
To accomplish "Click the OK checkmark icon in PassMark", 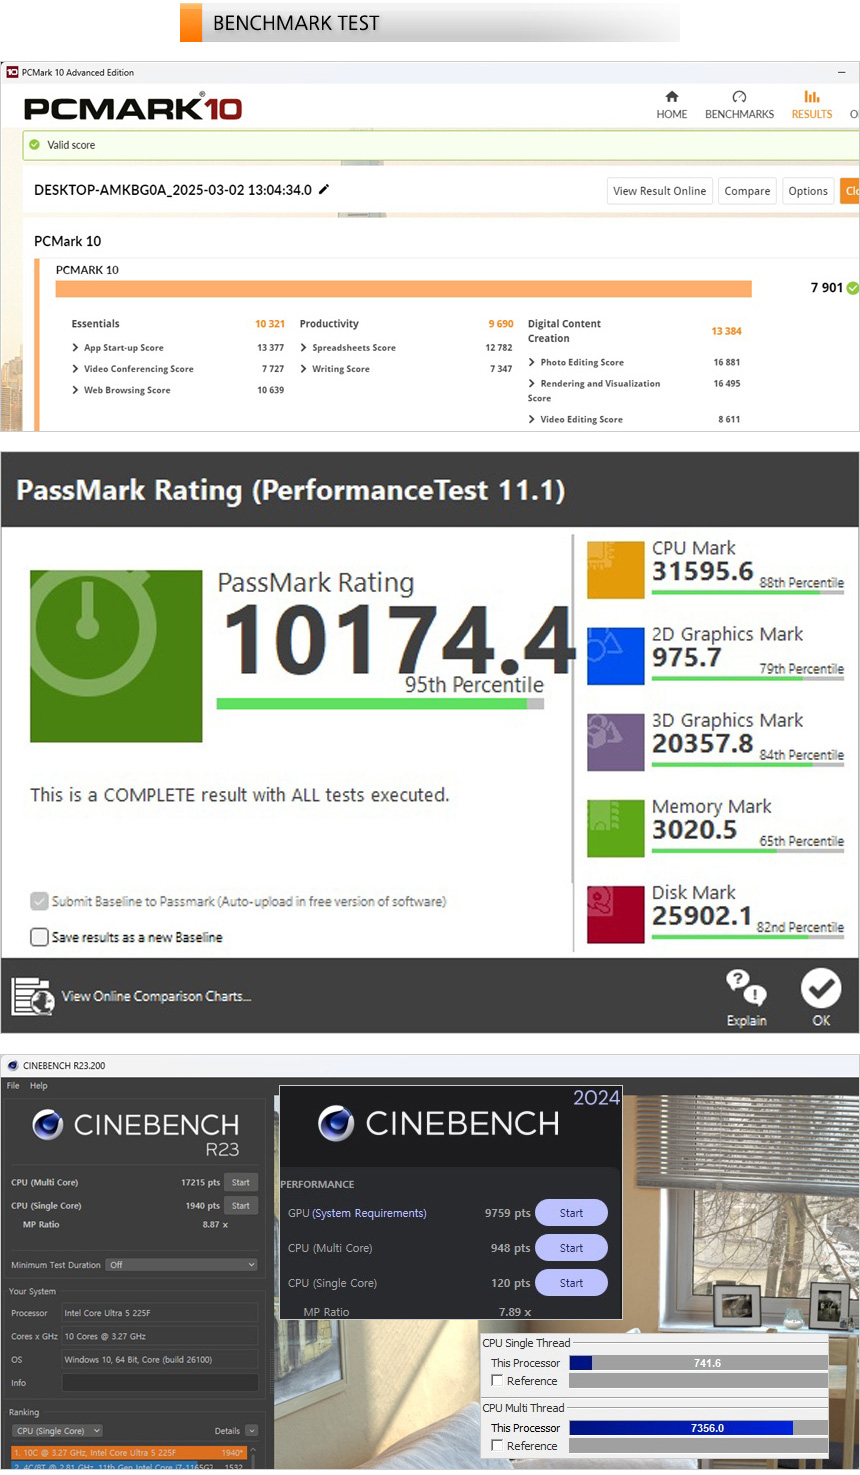I will (x=820, y=988).
